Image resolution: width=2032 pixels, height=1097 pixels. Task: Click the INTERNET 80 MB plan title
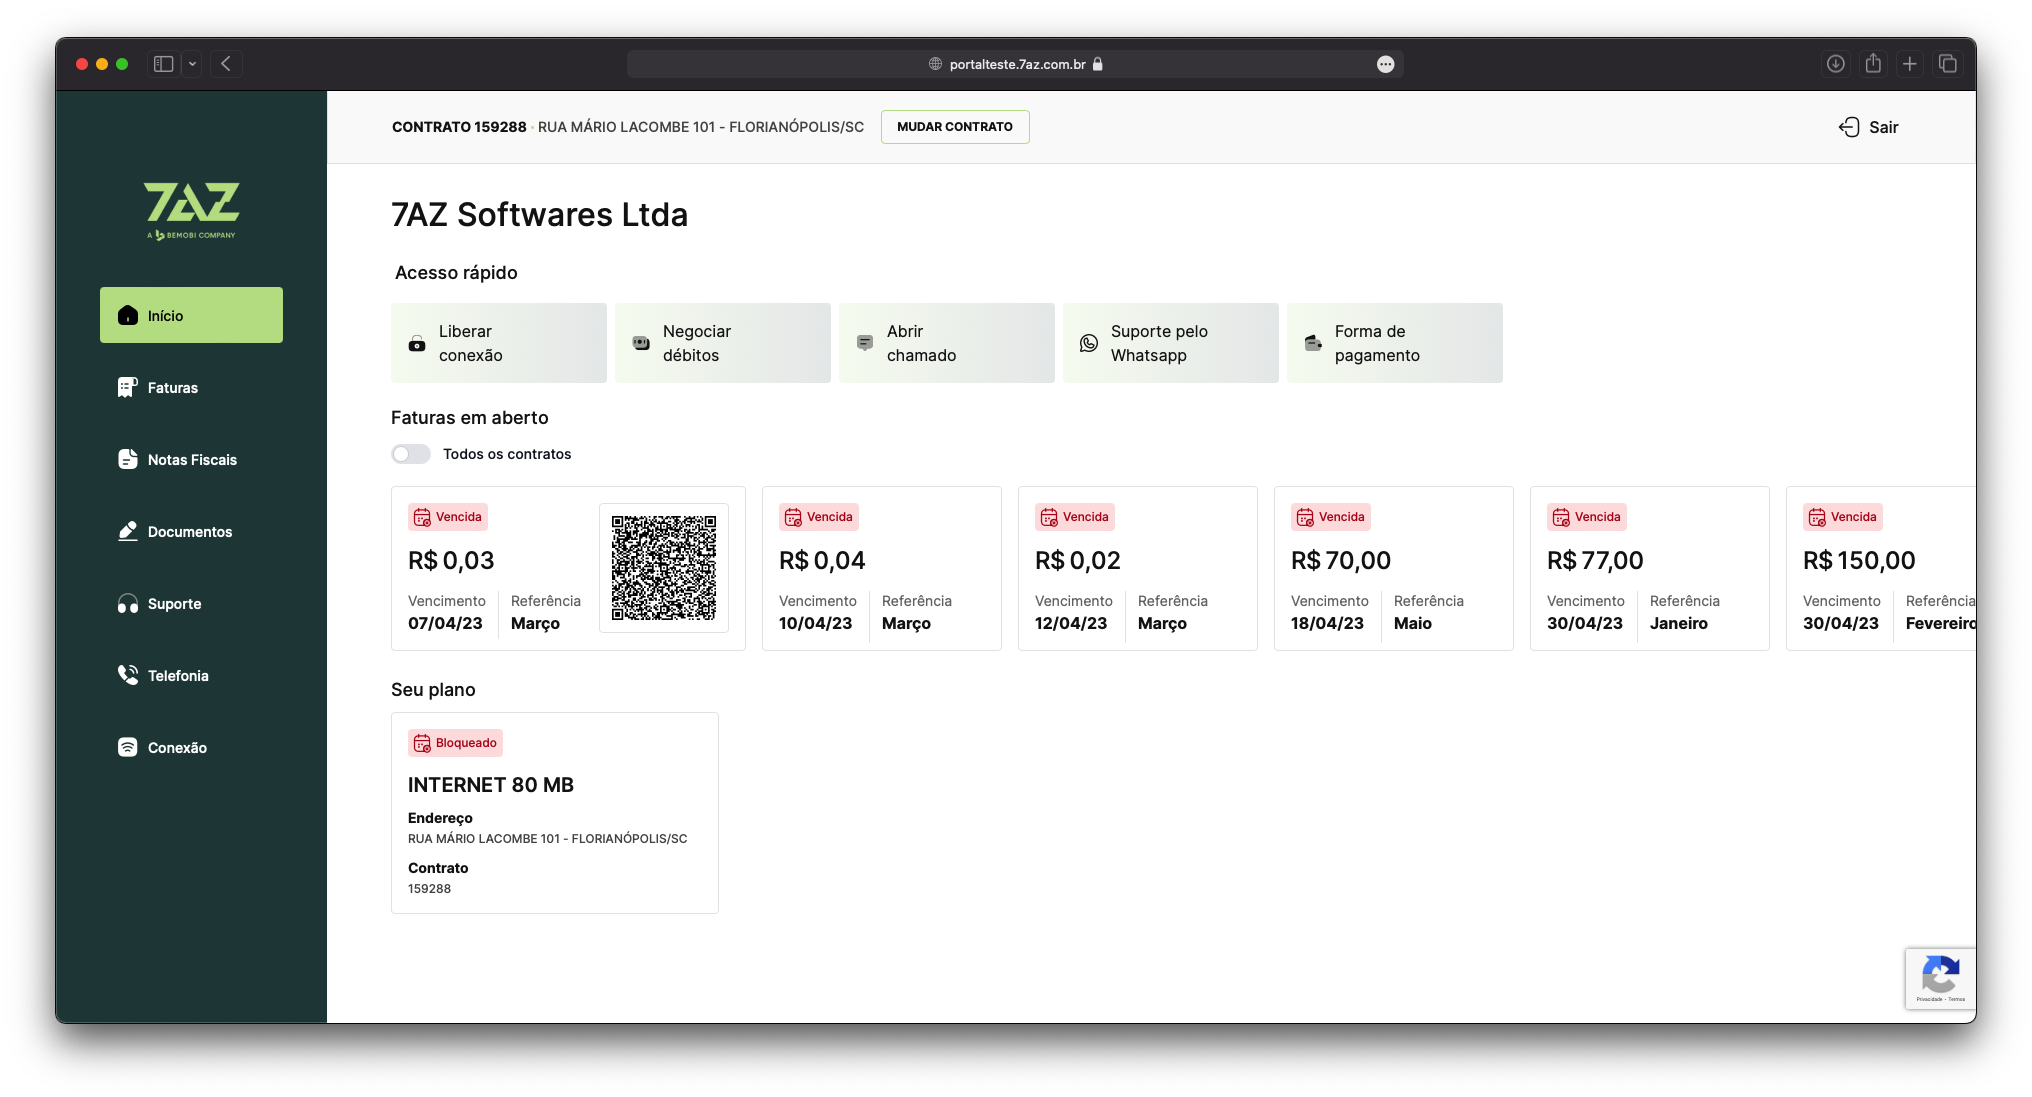pos(491,785)
